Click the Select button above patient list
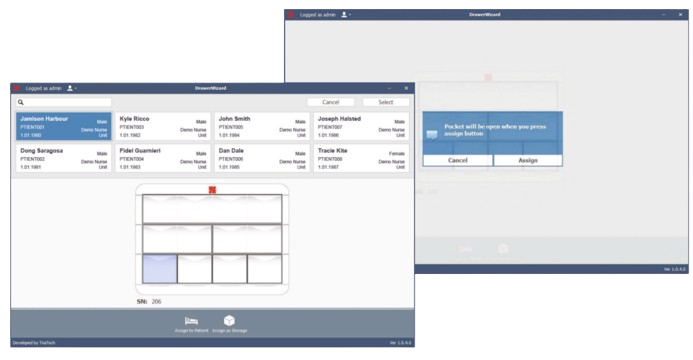 click(x=386, y=102)
